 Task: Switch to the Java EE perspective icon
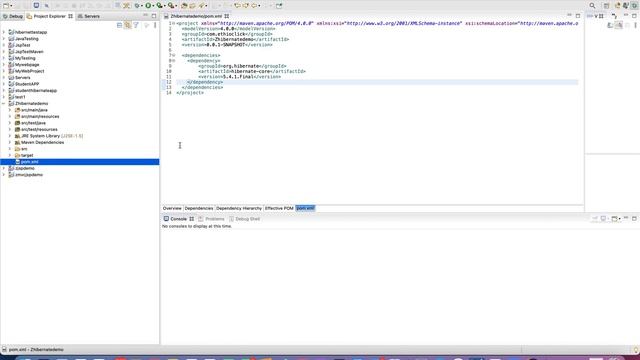pos(617,5)
